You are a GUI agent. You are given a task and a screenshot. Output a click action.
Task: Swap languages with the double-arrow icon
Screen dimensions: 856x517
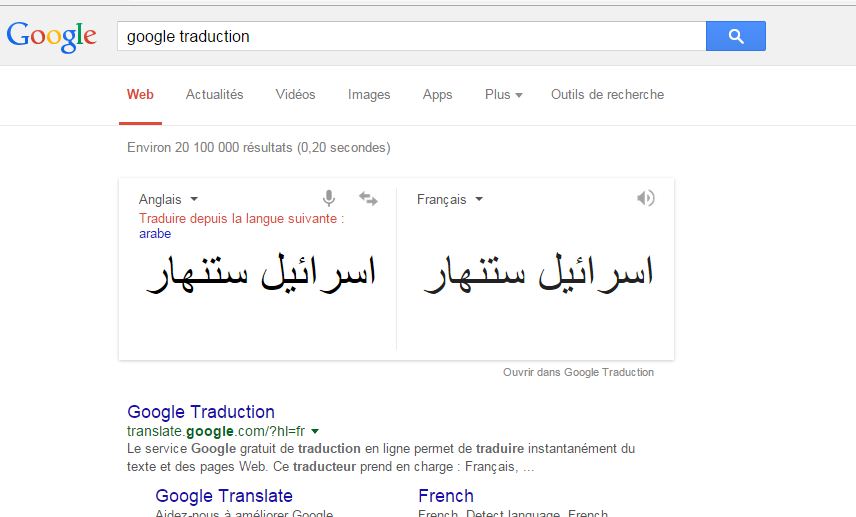coord(368,199)
